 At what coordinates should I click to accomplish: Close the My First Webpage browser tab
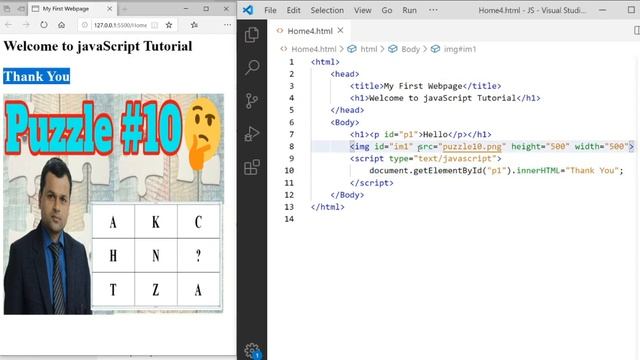pos(109,9)
